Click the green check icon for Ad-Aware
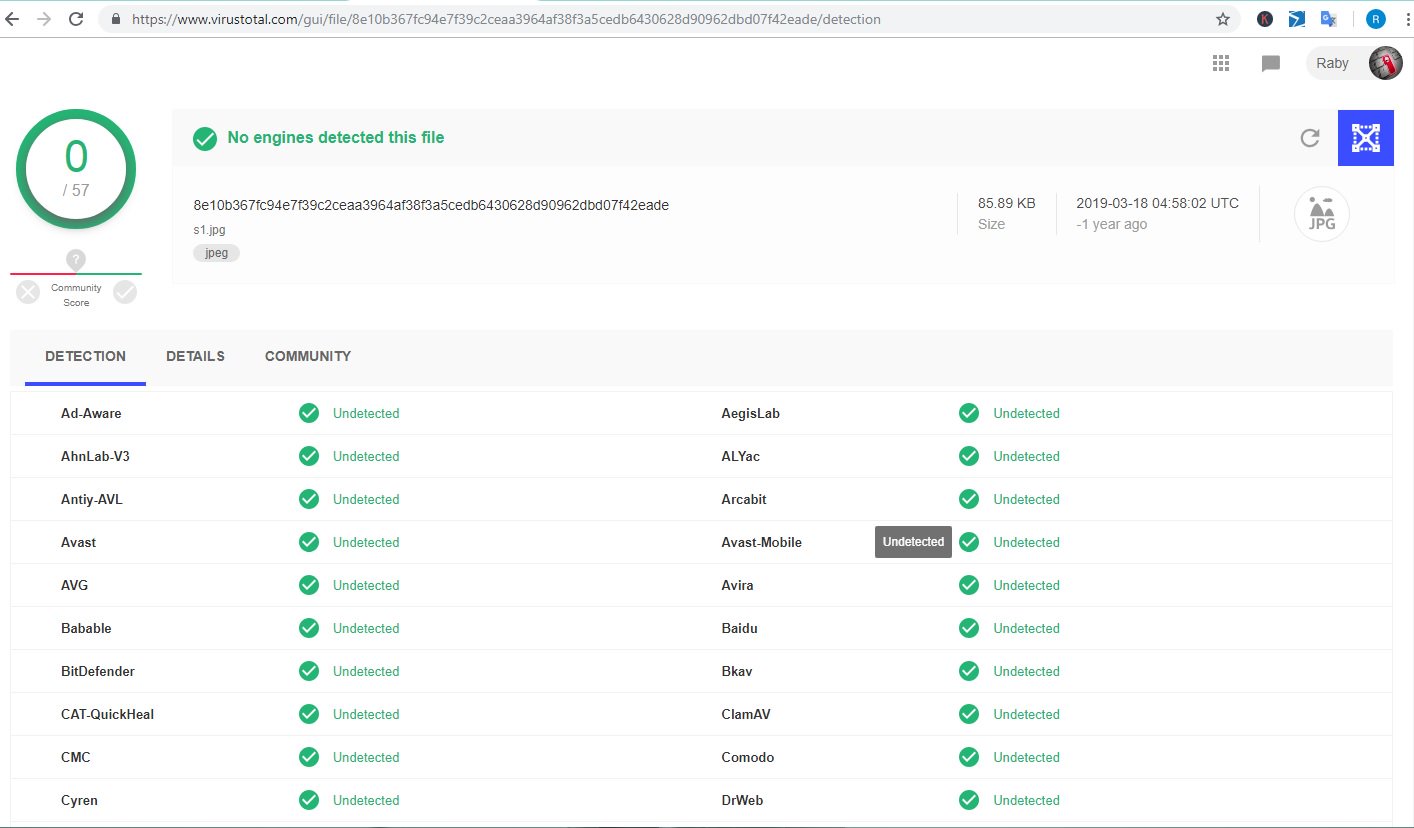The height and width of the screenshot is (828, 1414). point(309,413)
